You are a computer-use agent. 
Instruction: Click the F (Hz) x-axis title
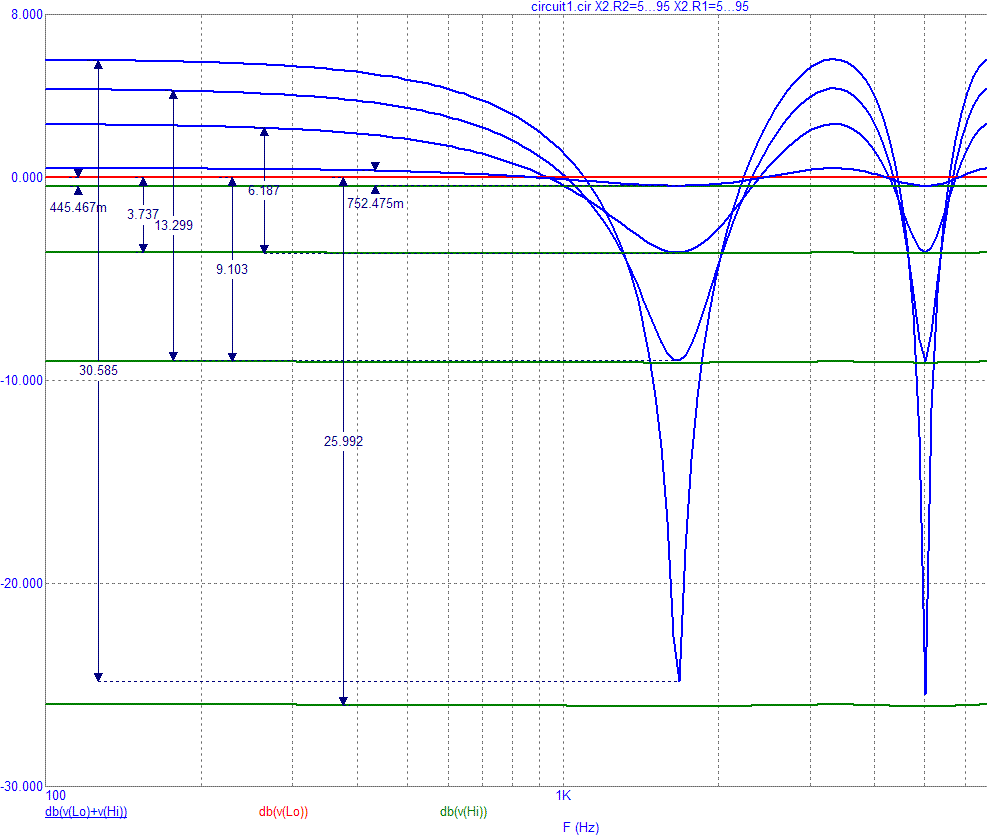click(580, 828)
